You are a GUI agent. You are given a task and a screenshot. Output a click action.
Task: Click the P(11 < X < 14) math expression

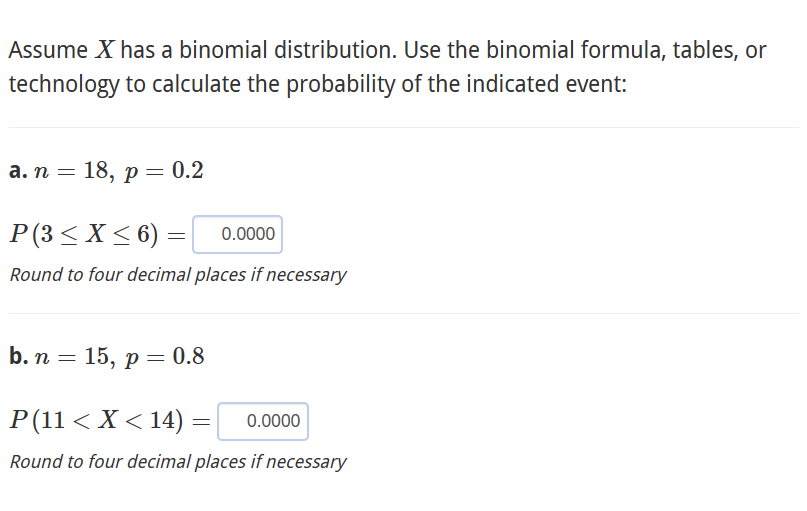(96, 420)
